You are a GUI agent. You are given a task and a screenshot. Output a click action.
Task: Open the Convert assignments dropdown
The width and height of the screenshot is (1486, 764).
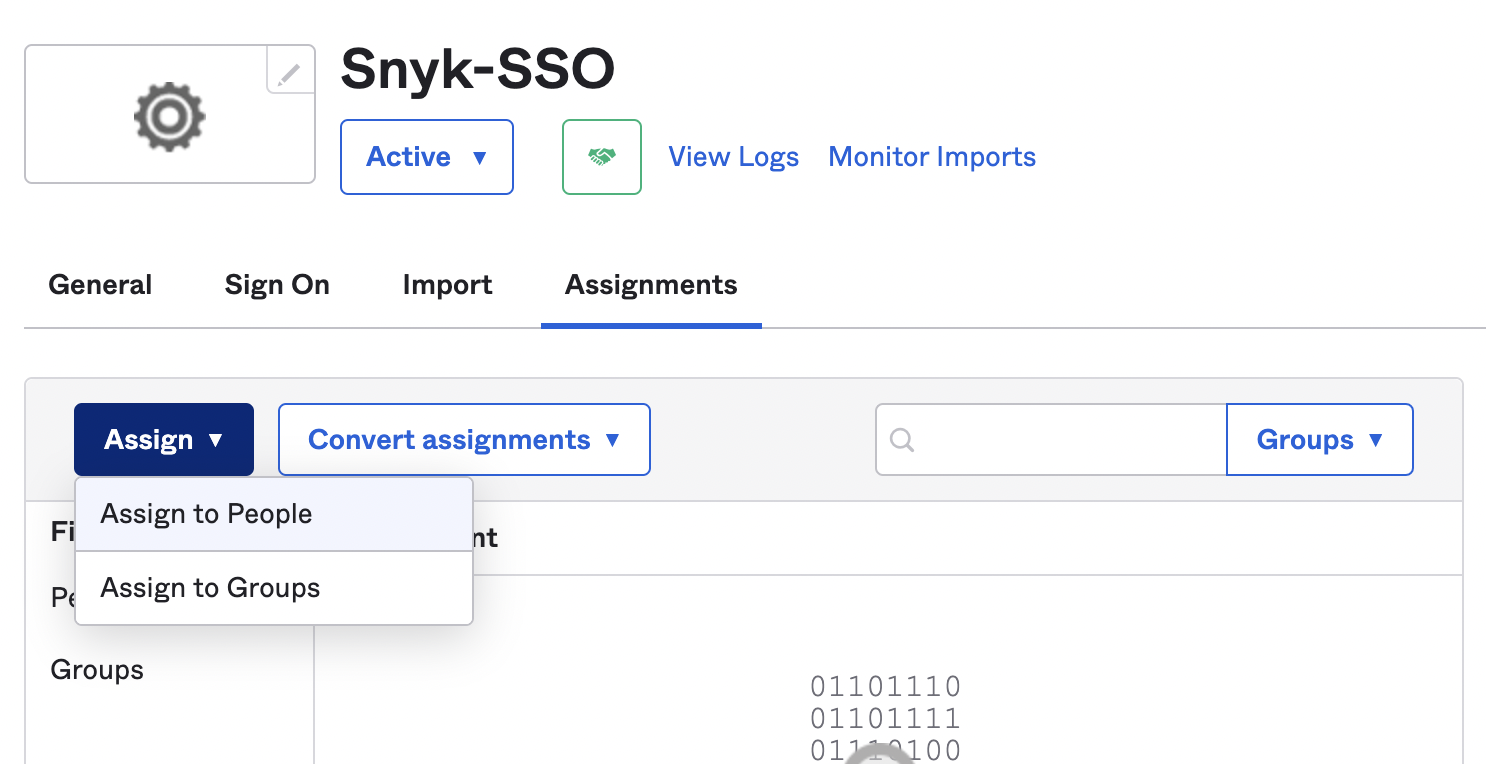[x=463, y=439]
